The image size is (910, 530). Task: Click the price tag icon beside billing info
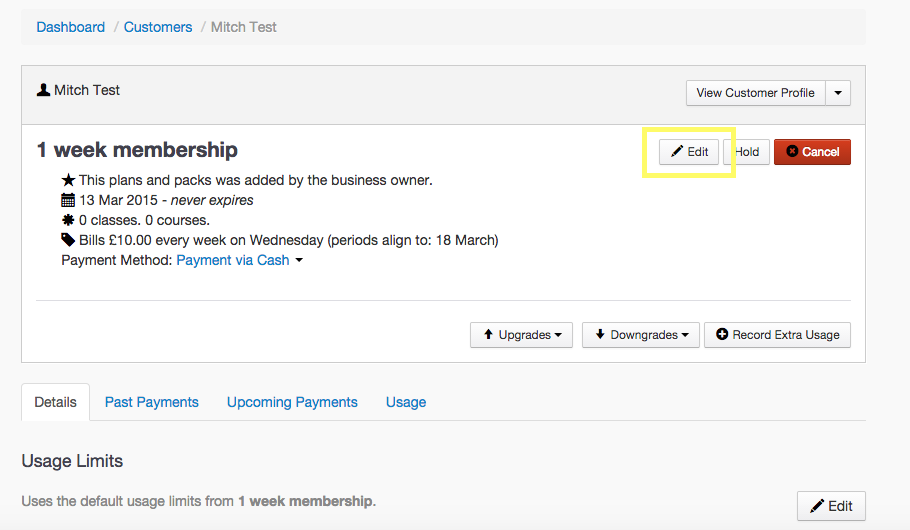(68, 240)
